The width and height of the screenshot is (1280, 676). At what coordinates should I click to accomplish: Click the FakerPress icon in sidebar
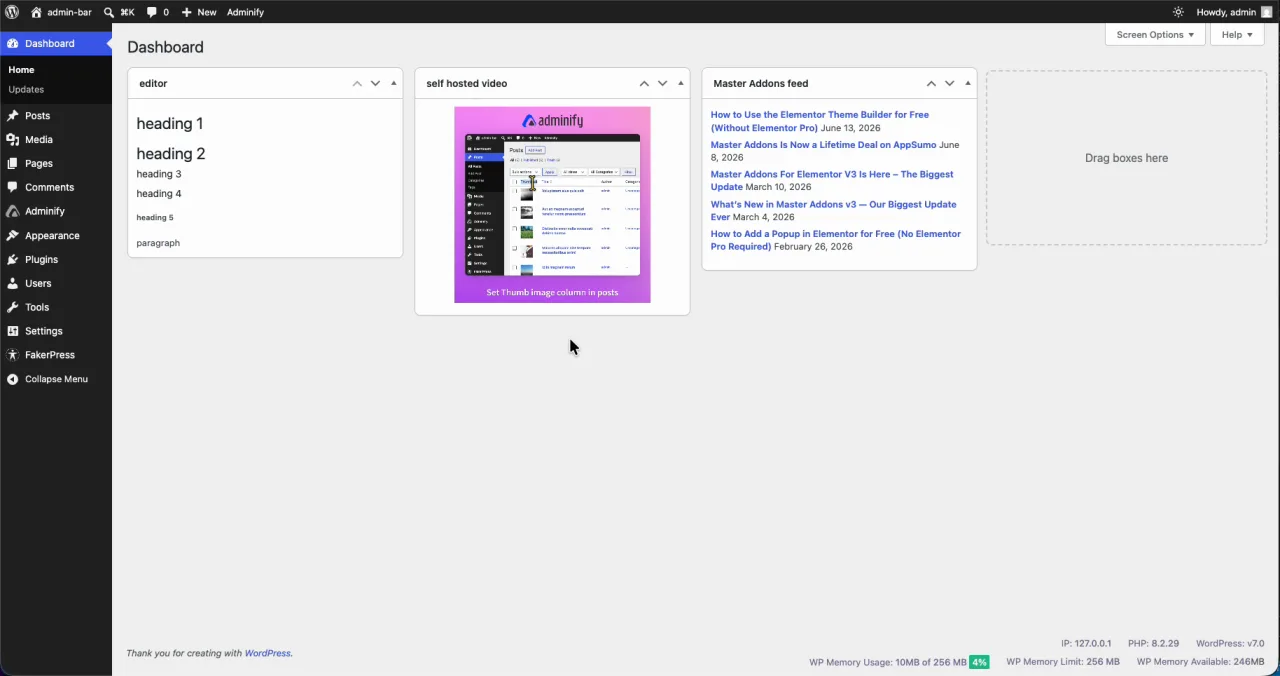tap(12, 355)
